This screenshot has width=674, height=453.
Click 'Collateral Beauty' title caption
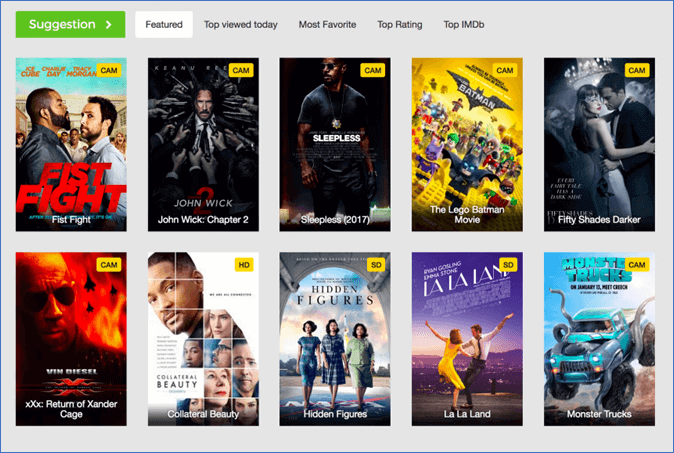coord(203,414)
